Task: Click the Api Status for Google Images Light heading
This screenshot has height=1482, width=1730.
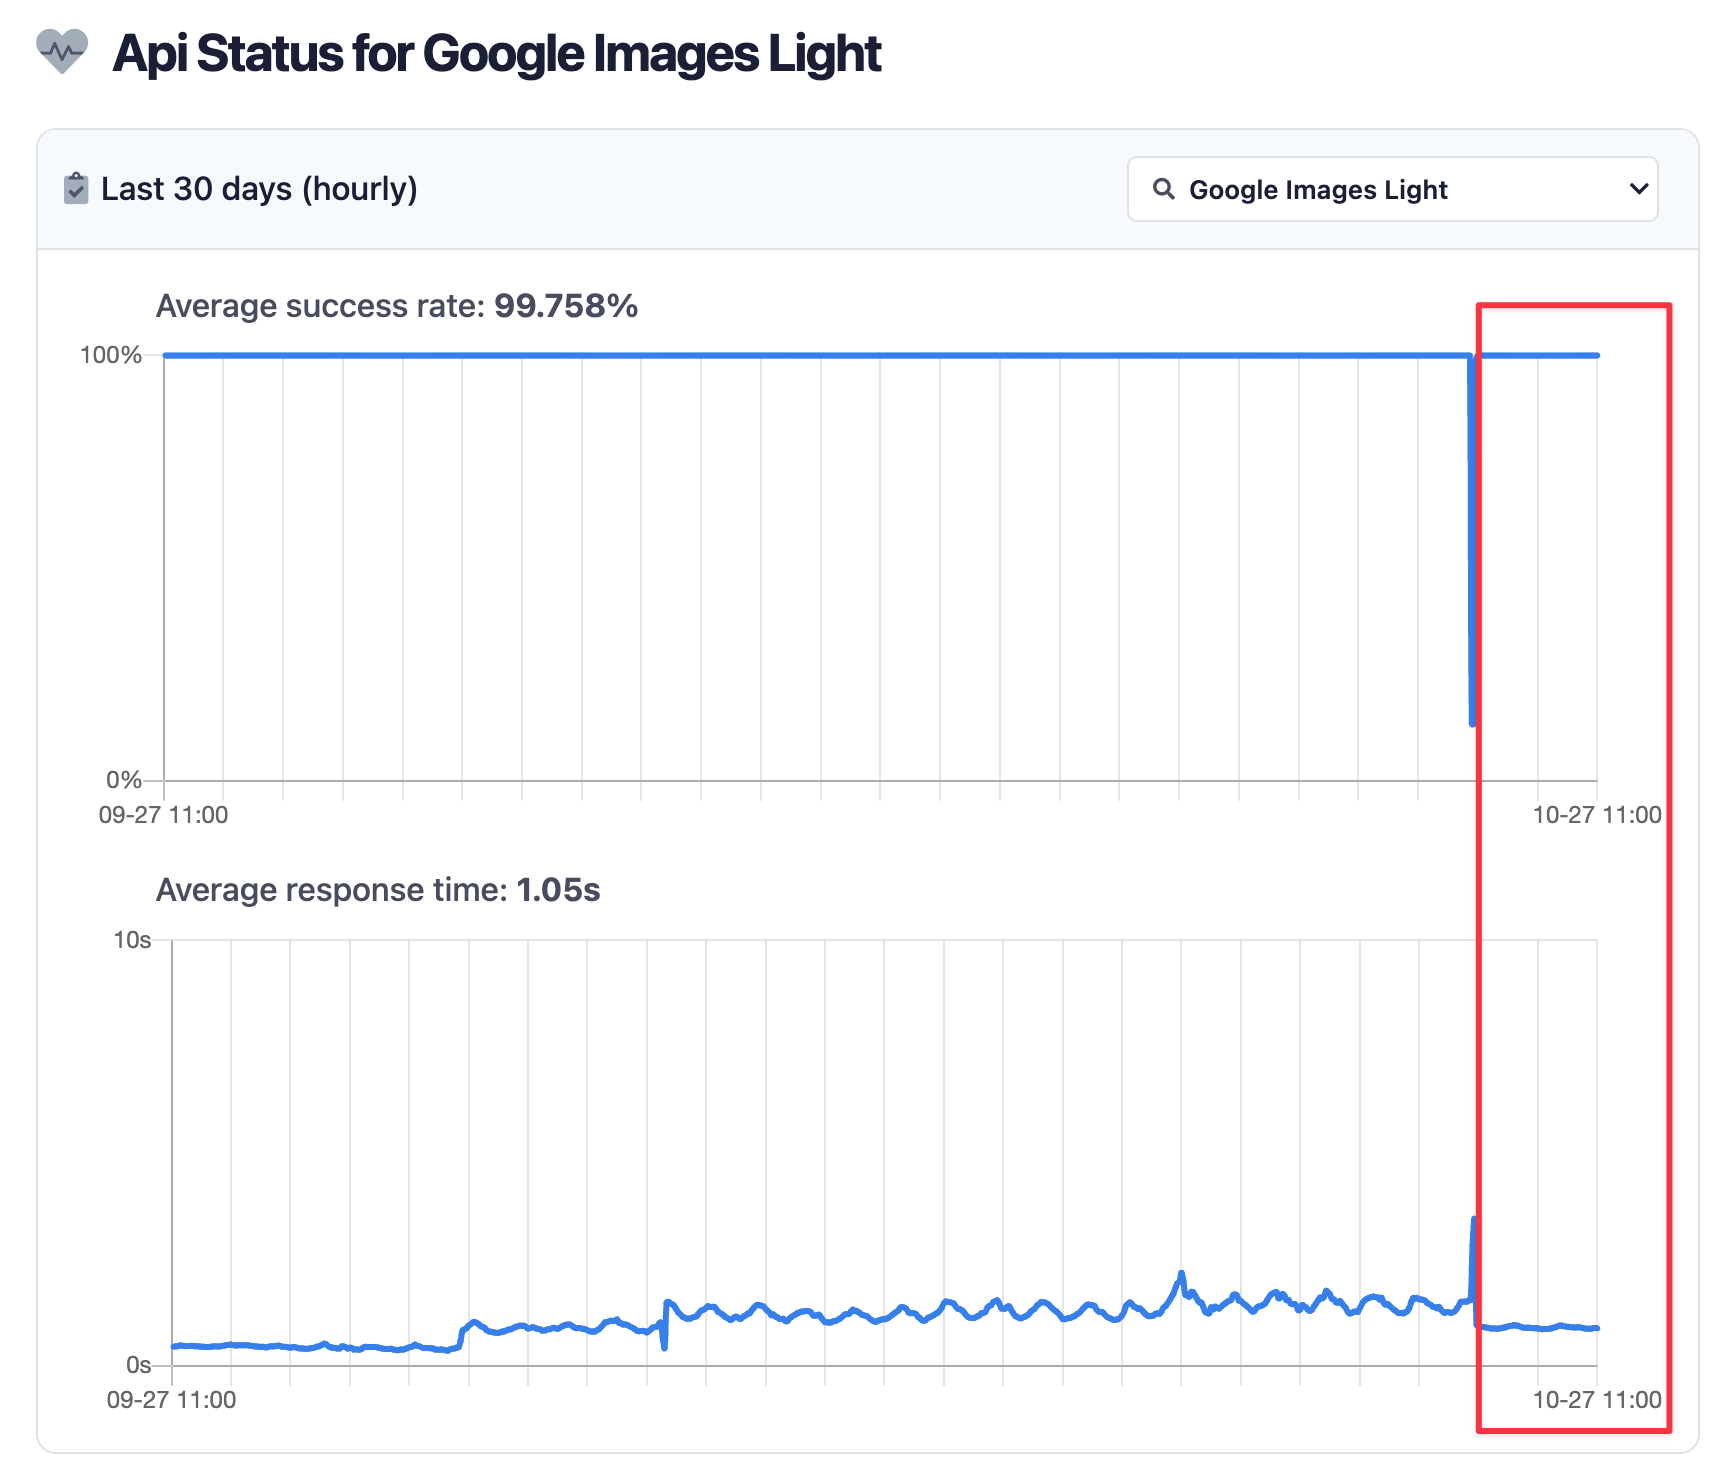Action: (x=497, y=54)
